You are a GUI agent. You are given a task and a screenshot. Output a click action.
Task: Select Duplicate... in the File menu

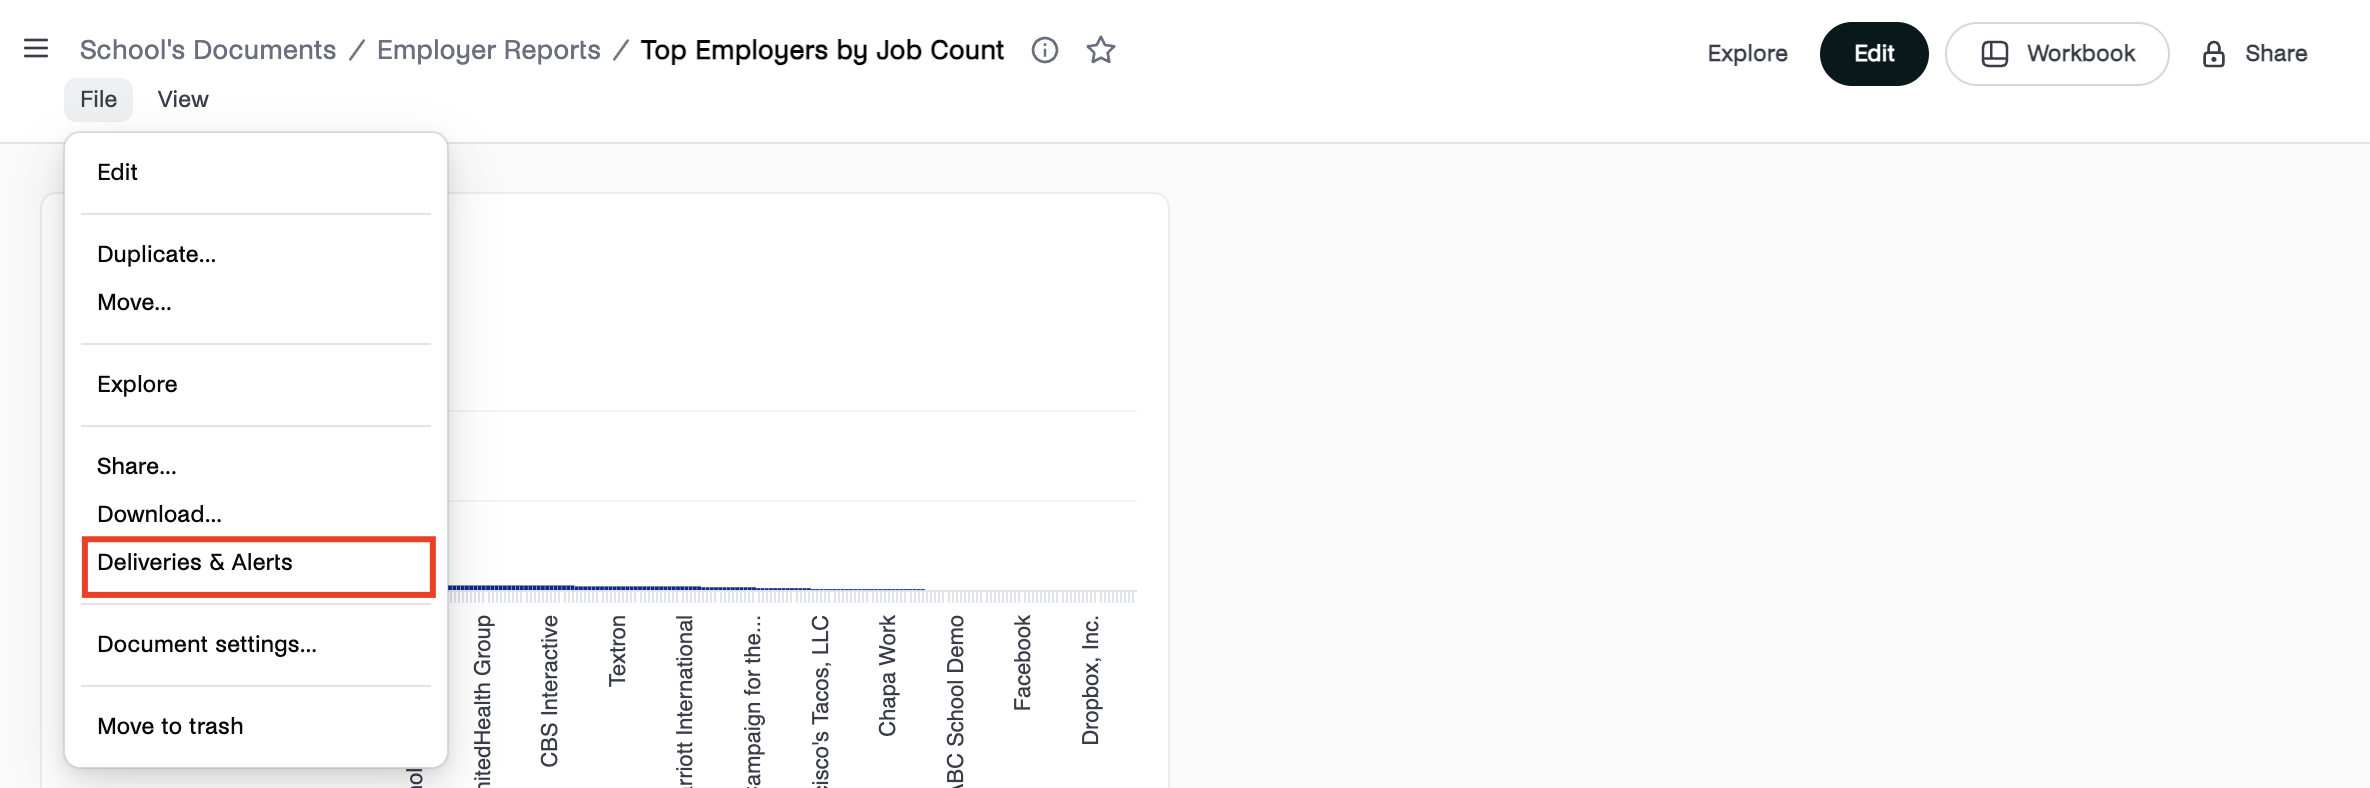256,254
